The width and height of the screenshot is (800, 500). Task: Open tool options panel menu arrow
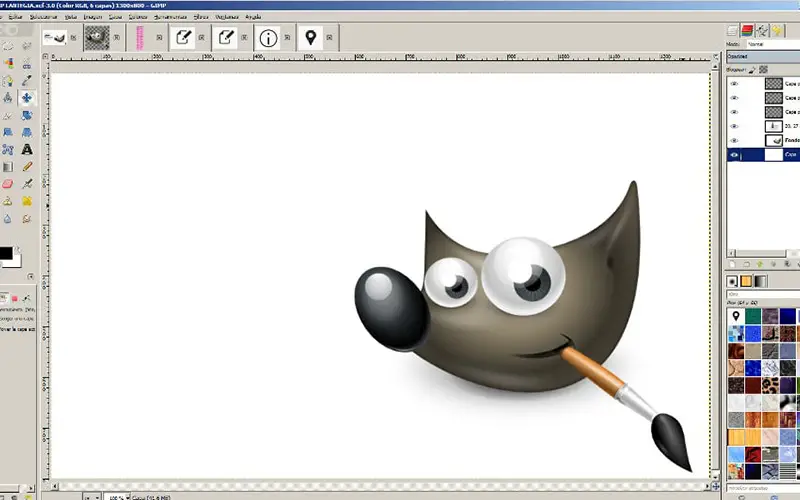click(31, 277)
